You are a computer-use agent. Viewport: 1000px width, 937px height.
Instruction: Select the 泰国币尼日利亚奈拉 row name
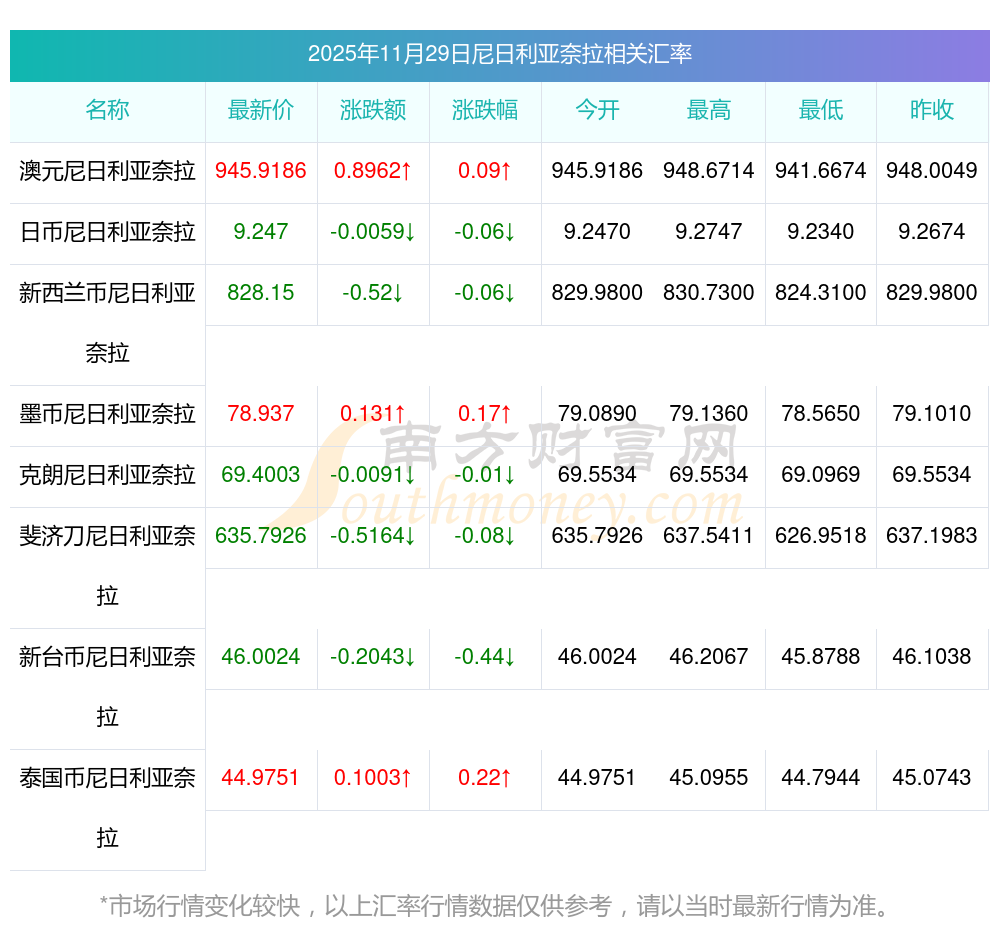tap(107, 807)
